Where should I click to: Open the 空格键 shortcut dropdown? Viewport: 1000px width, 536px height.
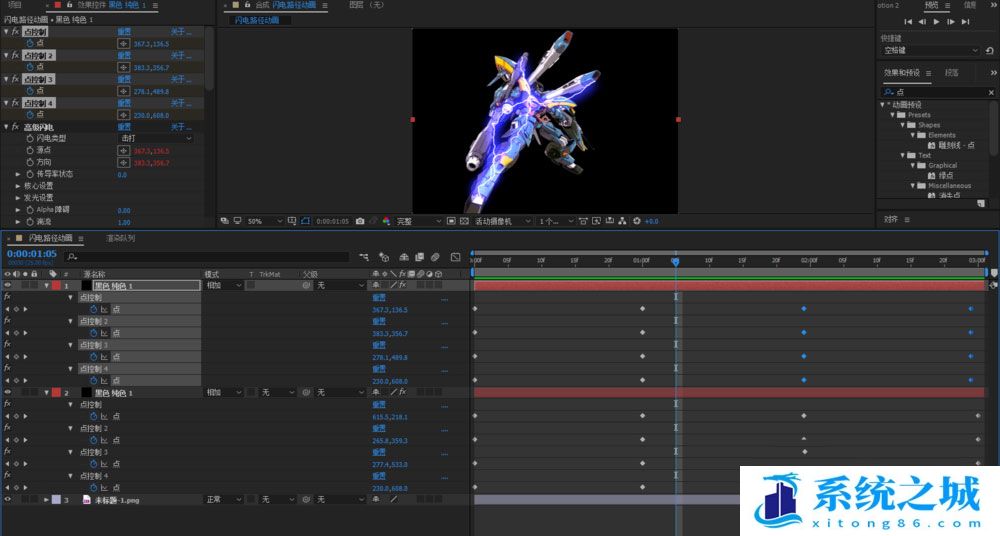(930, 50)
